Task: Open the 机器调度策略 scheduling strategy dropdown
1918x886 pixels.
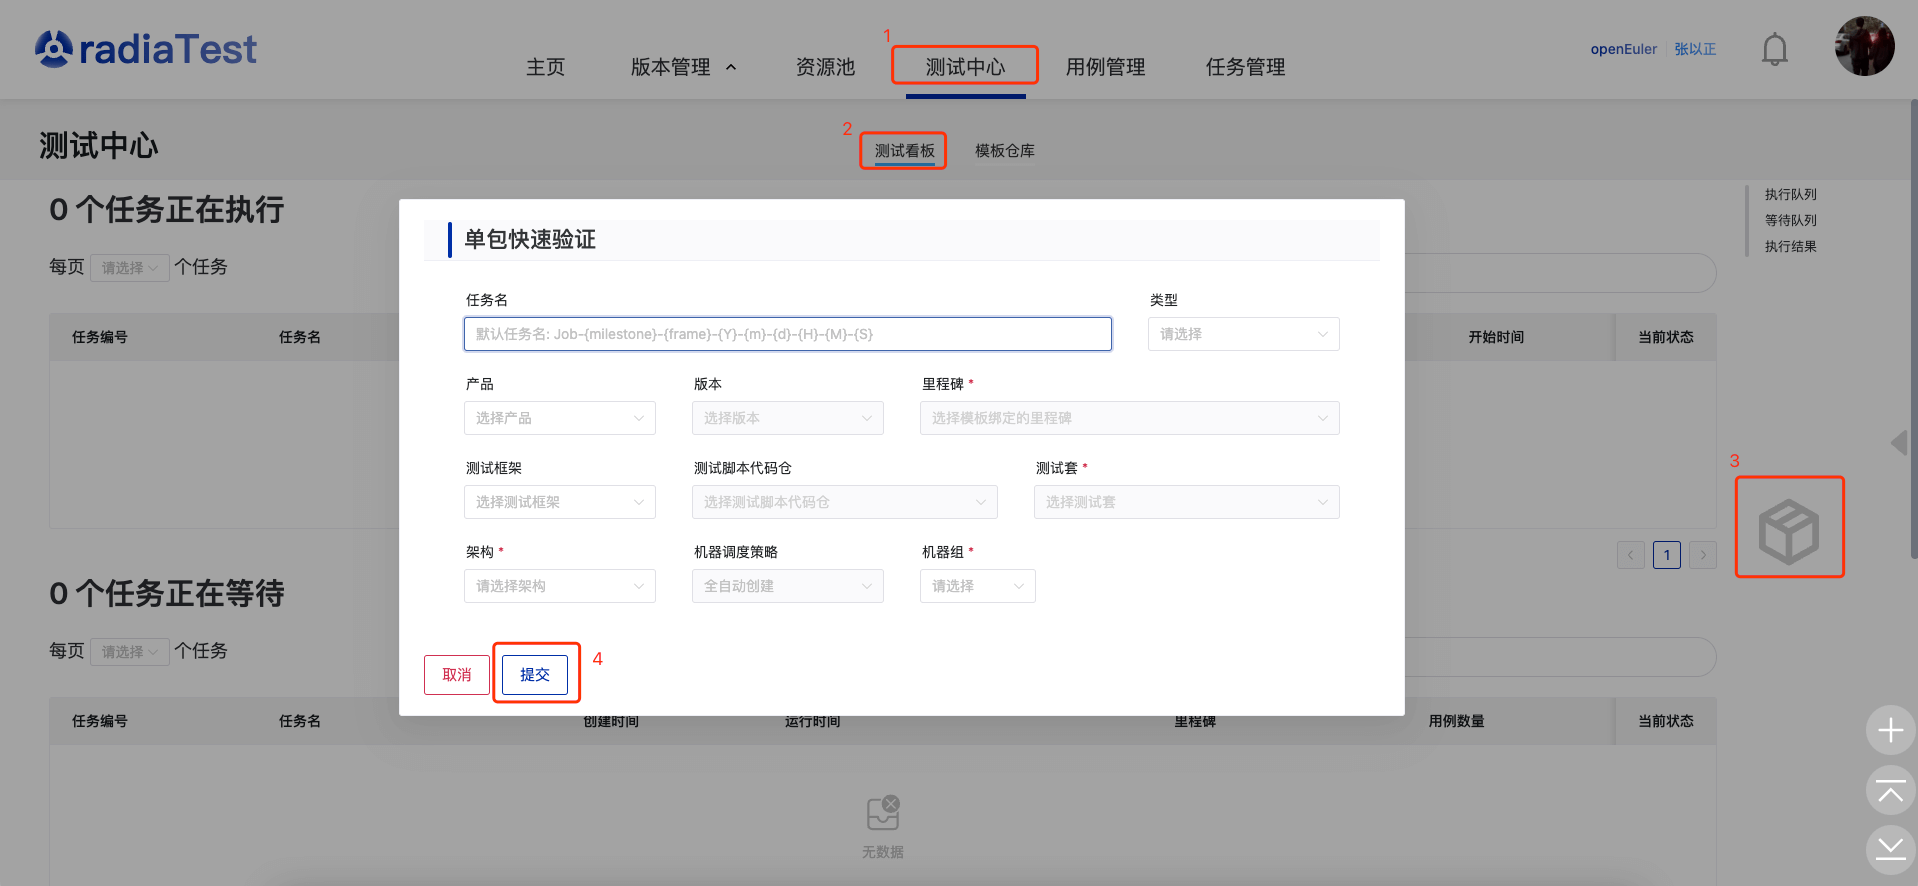Action: (x=787, y=586)
